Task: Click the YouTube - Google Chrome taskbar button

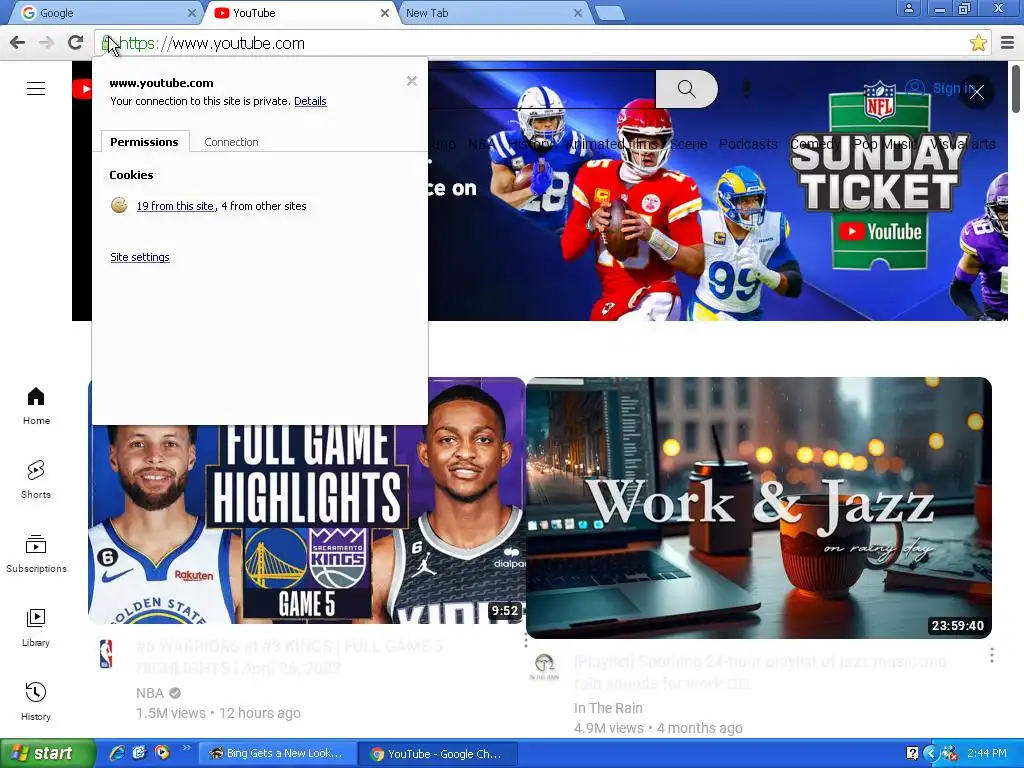Action: pyautogui.click(x=438, y=754)
